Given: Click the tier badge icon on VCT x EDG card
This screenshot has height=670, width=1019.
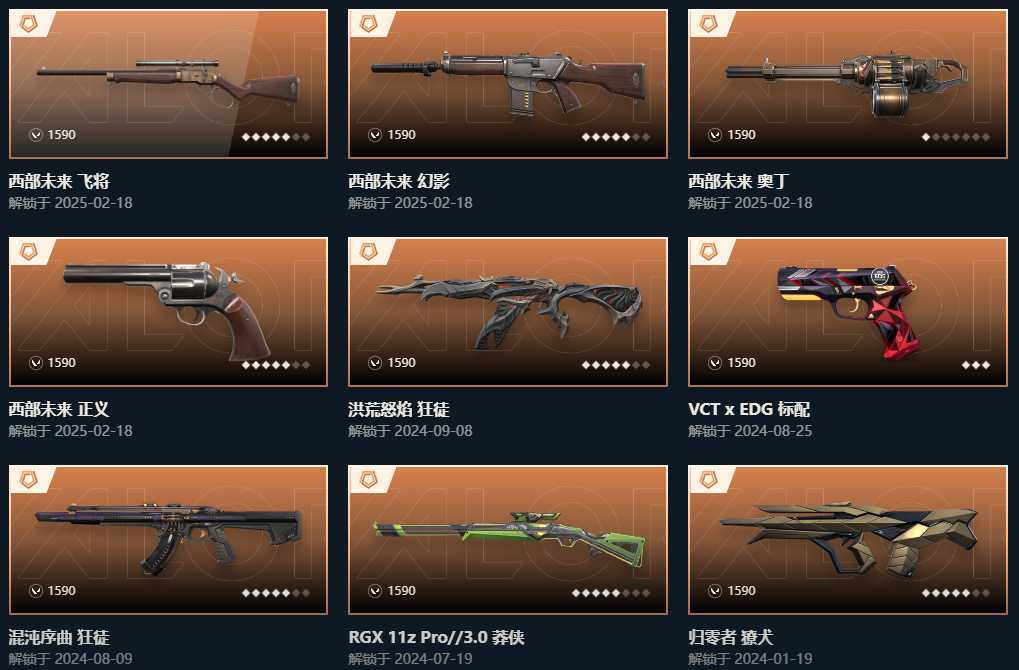Looking at the screenshot, I should [708, 252].
